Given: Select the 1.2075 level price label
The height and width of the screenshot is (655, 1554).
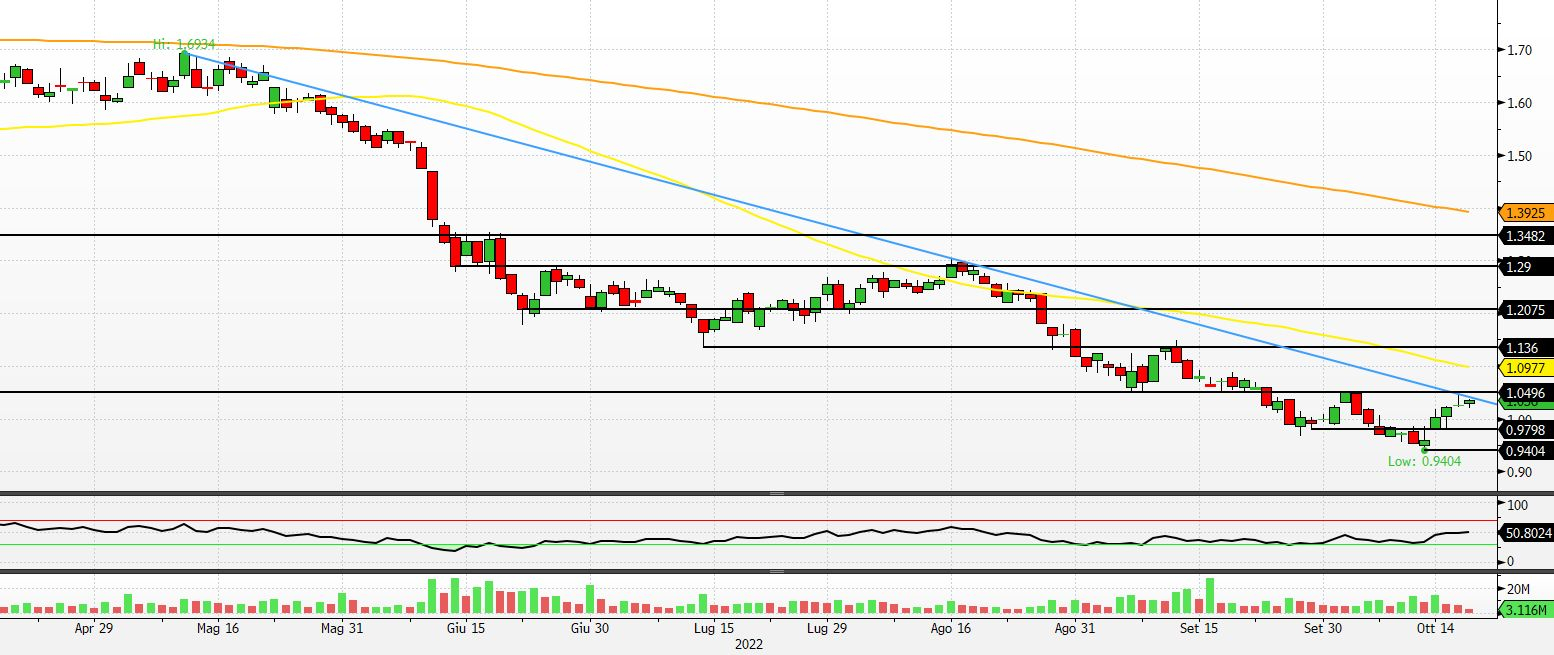Looking at the screenshot, I should 1525,311.
